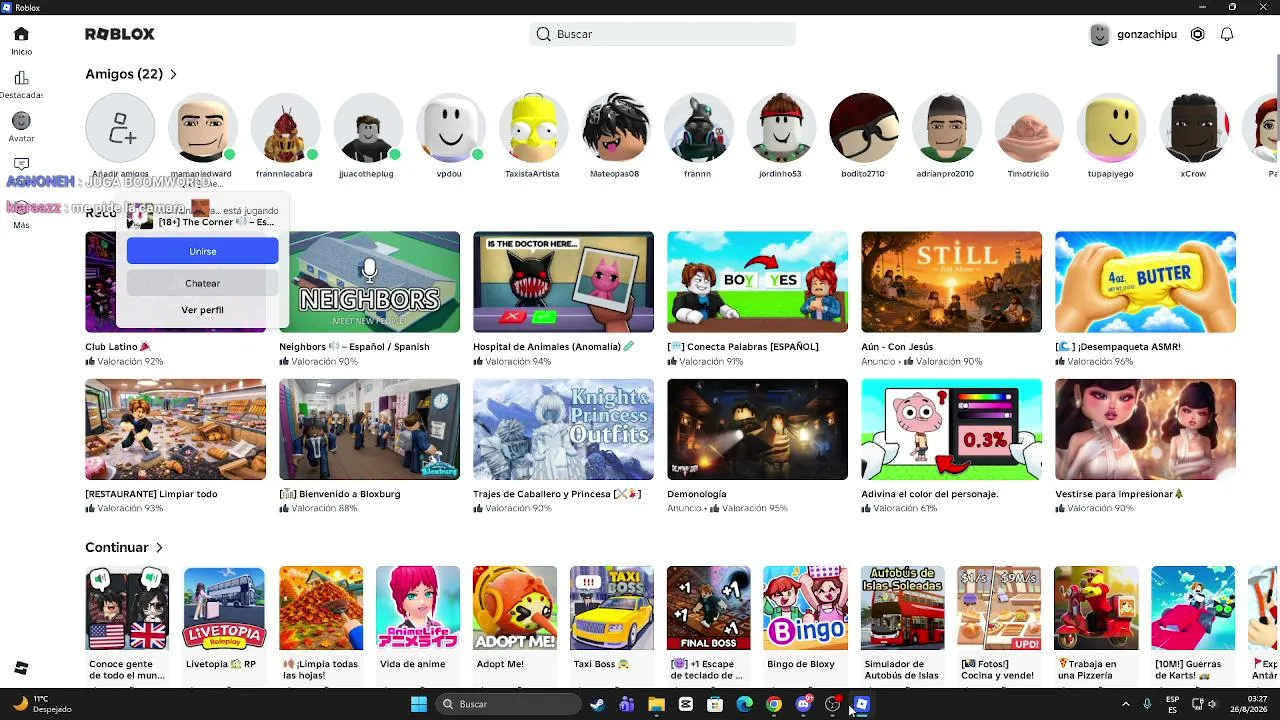This screenshot has width=1280, height=720.
Task: Open Windows Start menu
Action: pyautogui.click(x=419, y=704)
